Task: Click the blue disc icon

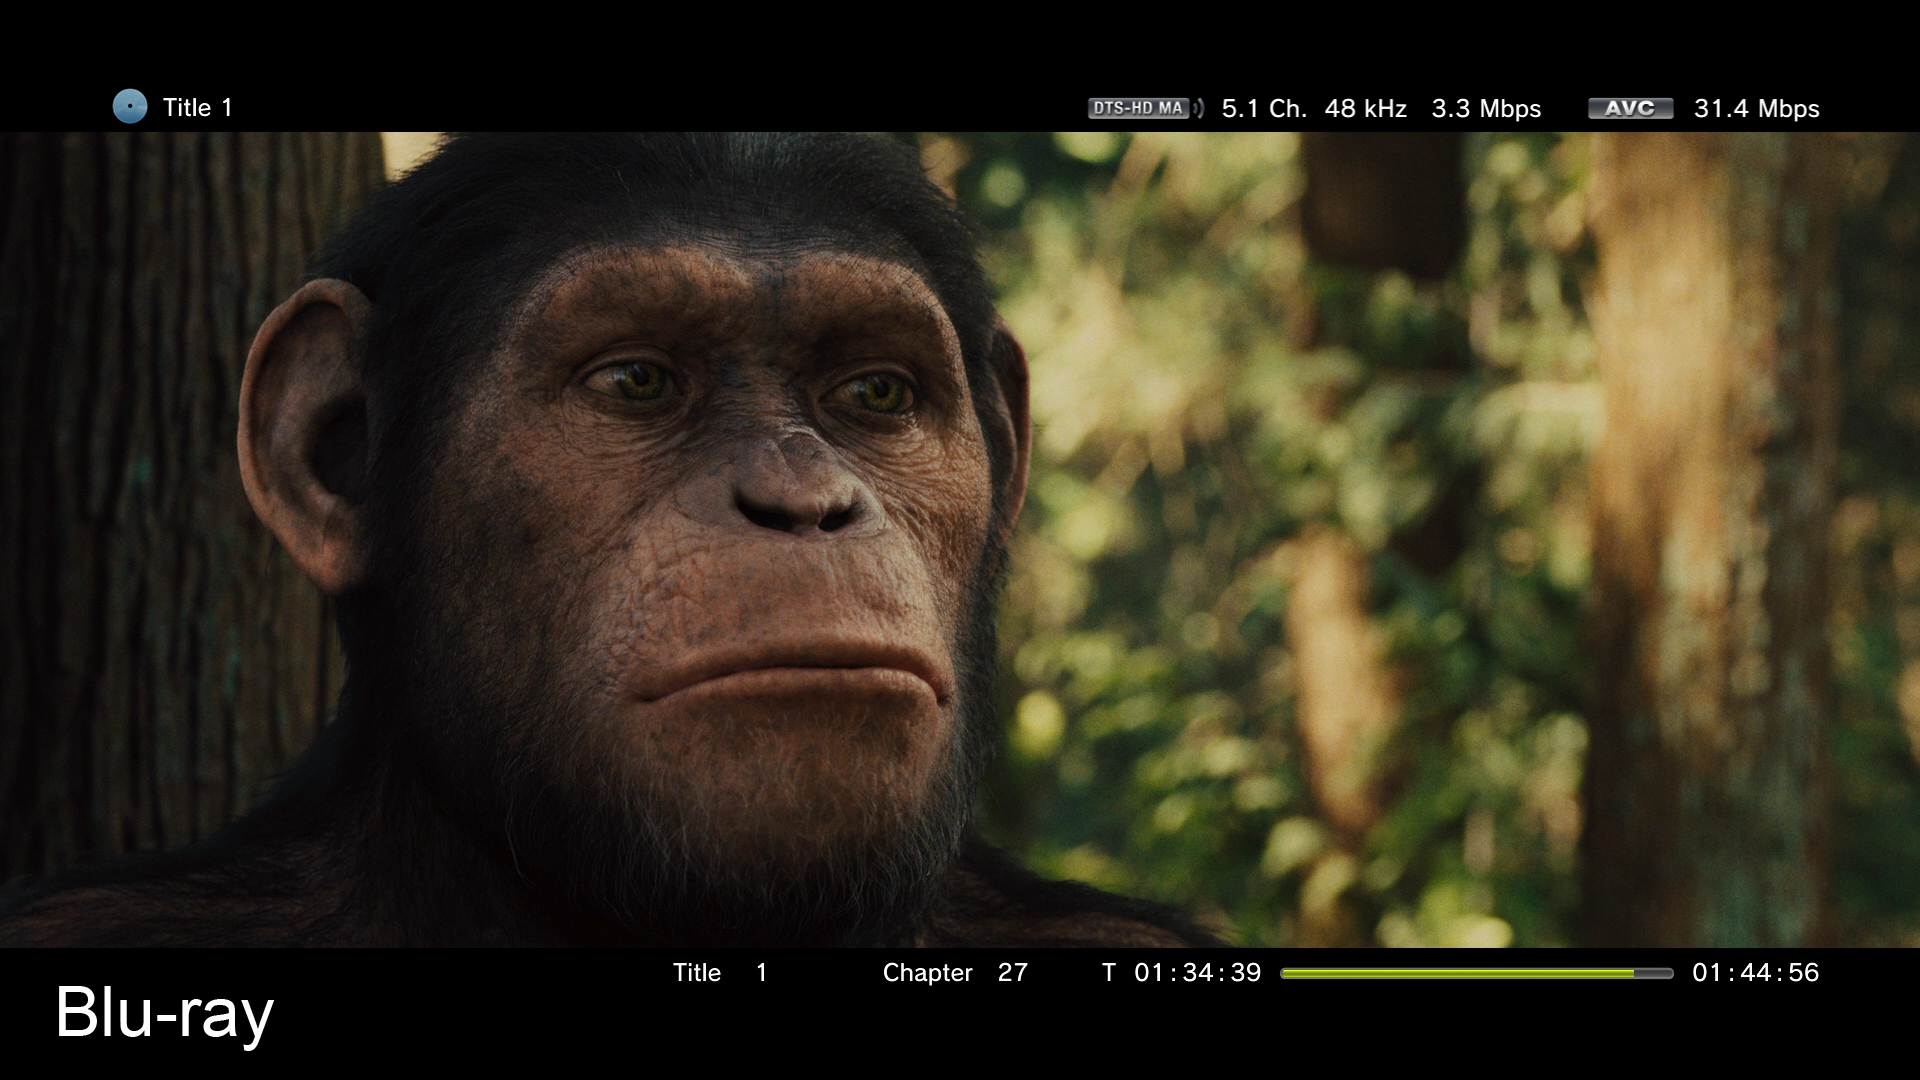Action: coord(130,107)
